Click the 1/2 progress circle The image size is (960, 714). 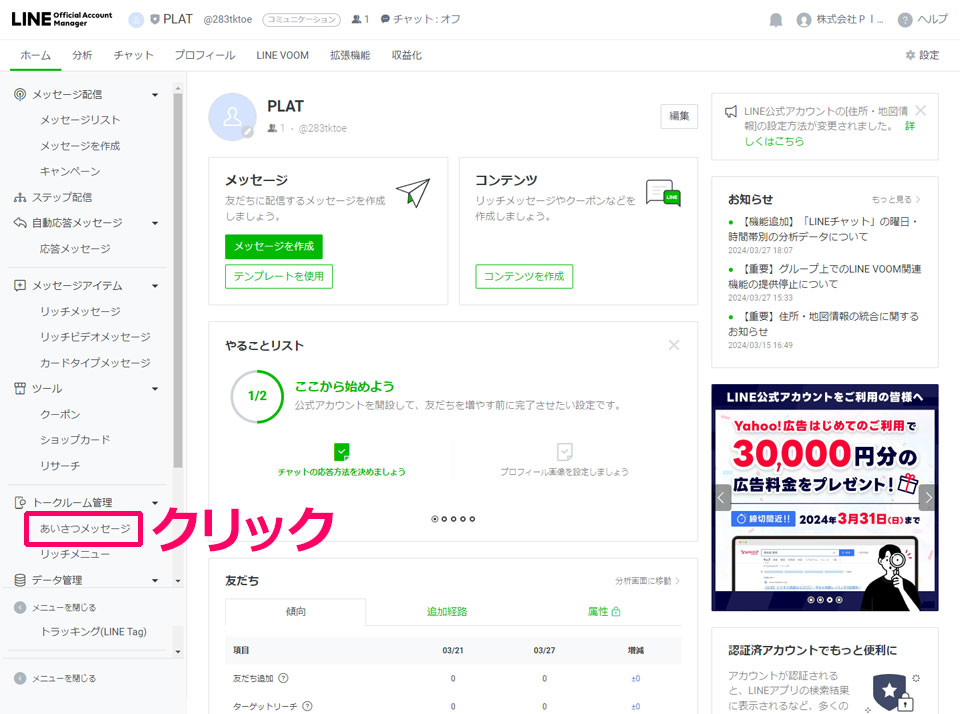point(257,396)
